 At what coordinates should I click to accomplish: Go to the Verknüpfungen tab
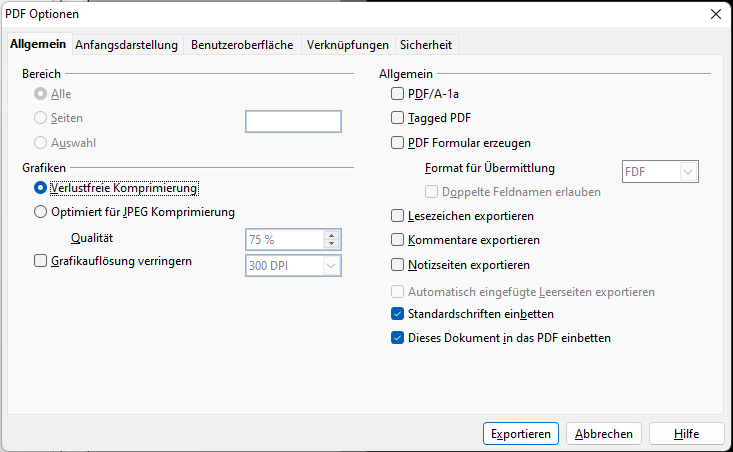347,45
